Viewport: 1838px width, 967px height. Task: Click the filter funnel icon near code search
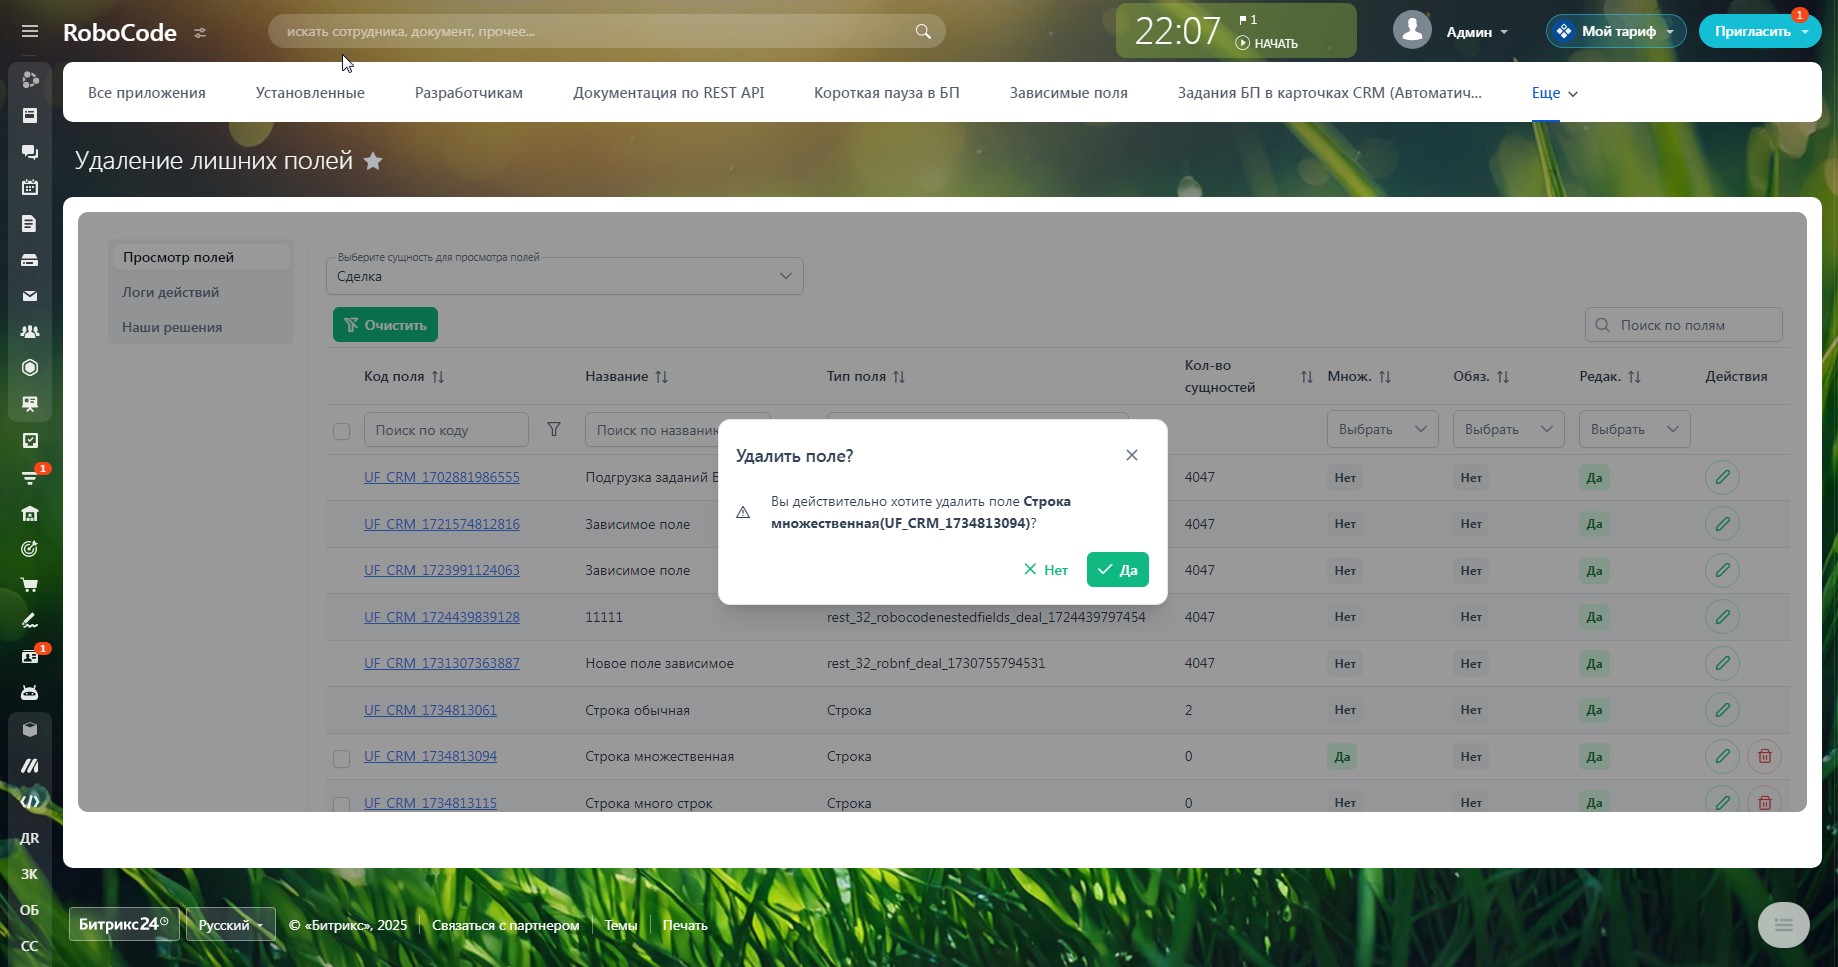tap(553, 429)
